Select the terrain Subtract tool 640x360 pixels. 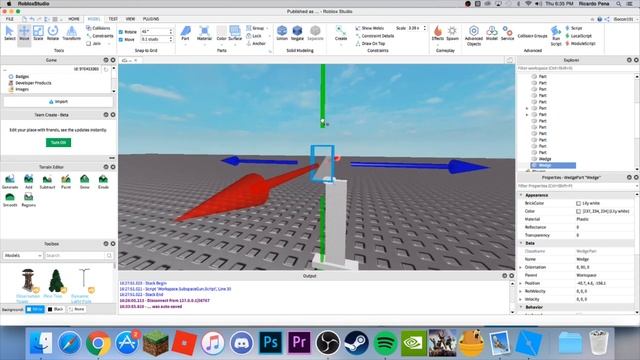coord(47,182)
